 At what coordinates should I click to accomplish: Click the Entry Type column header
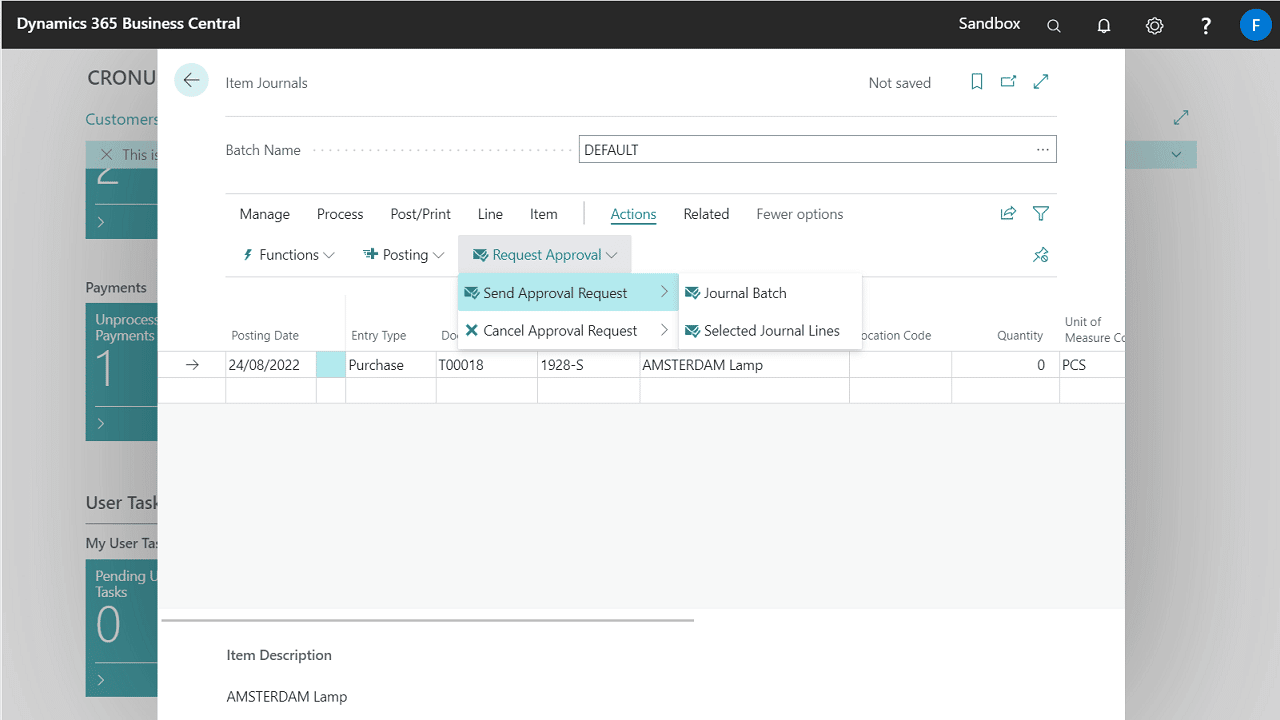click(x=378, y=336)
